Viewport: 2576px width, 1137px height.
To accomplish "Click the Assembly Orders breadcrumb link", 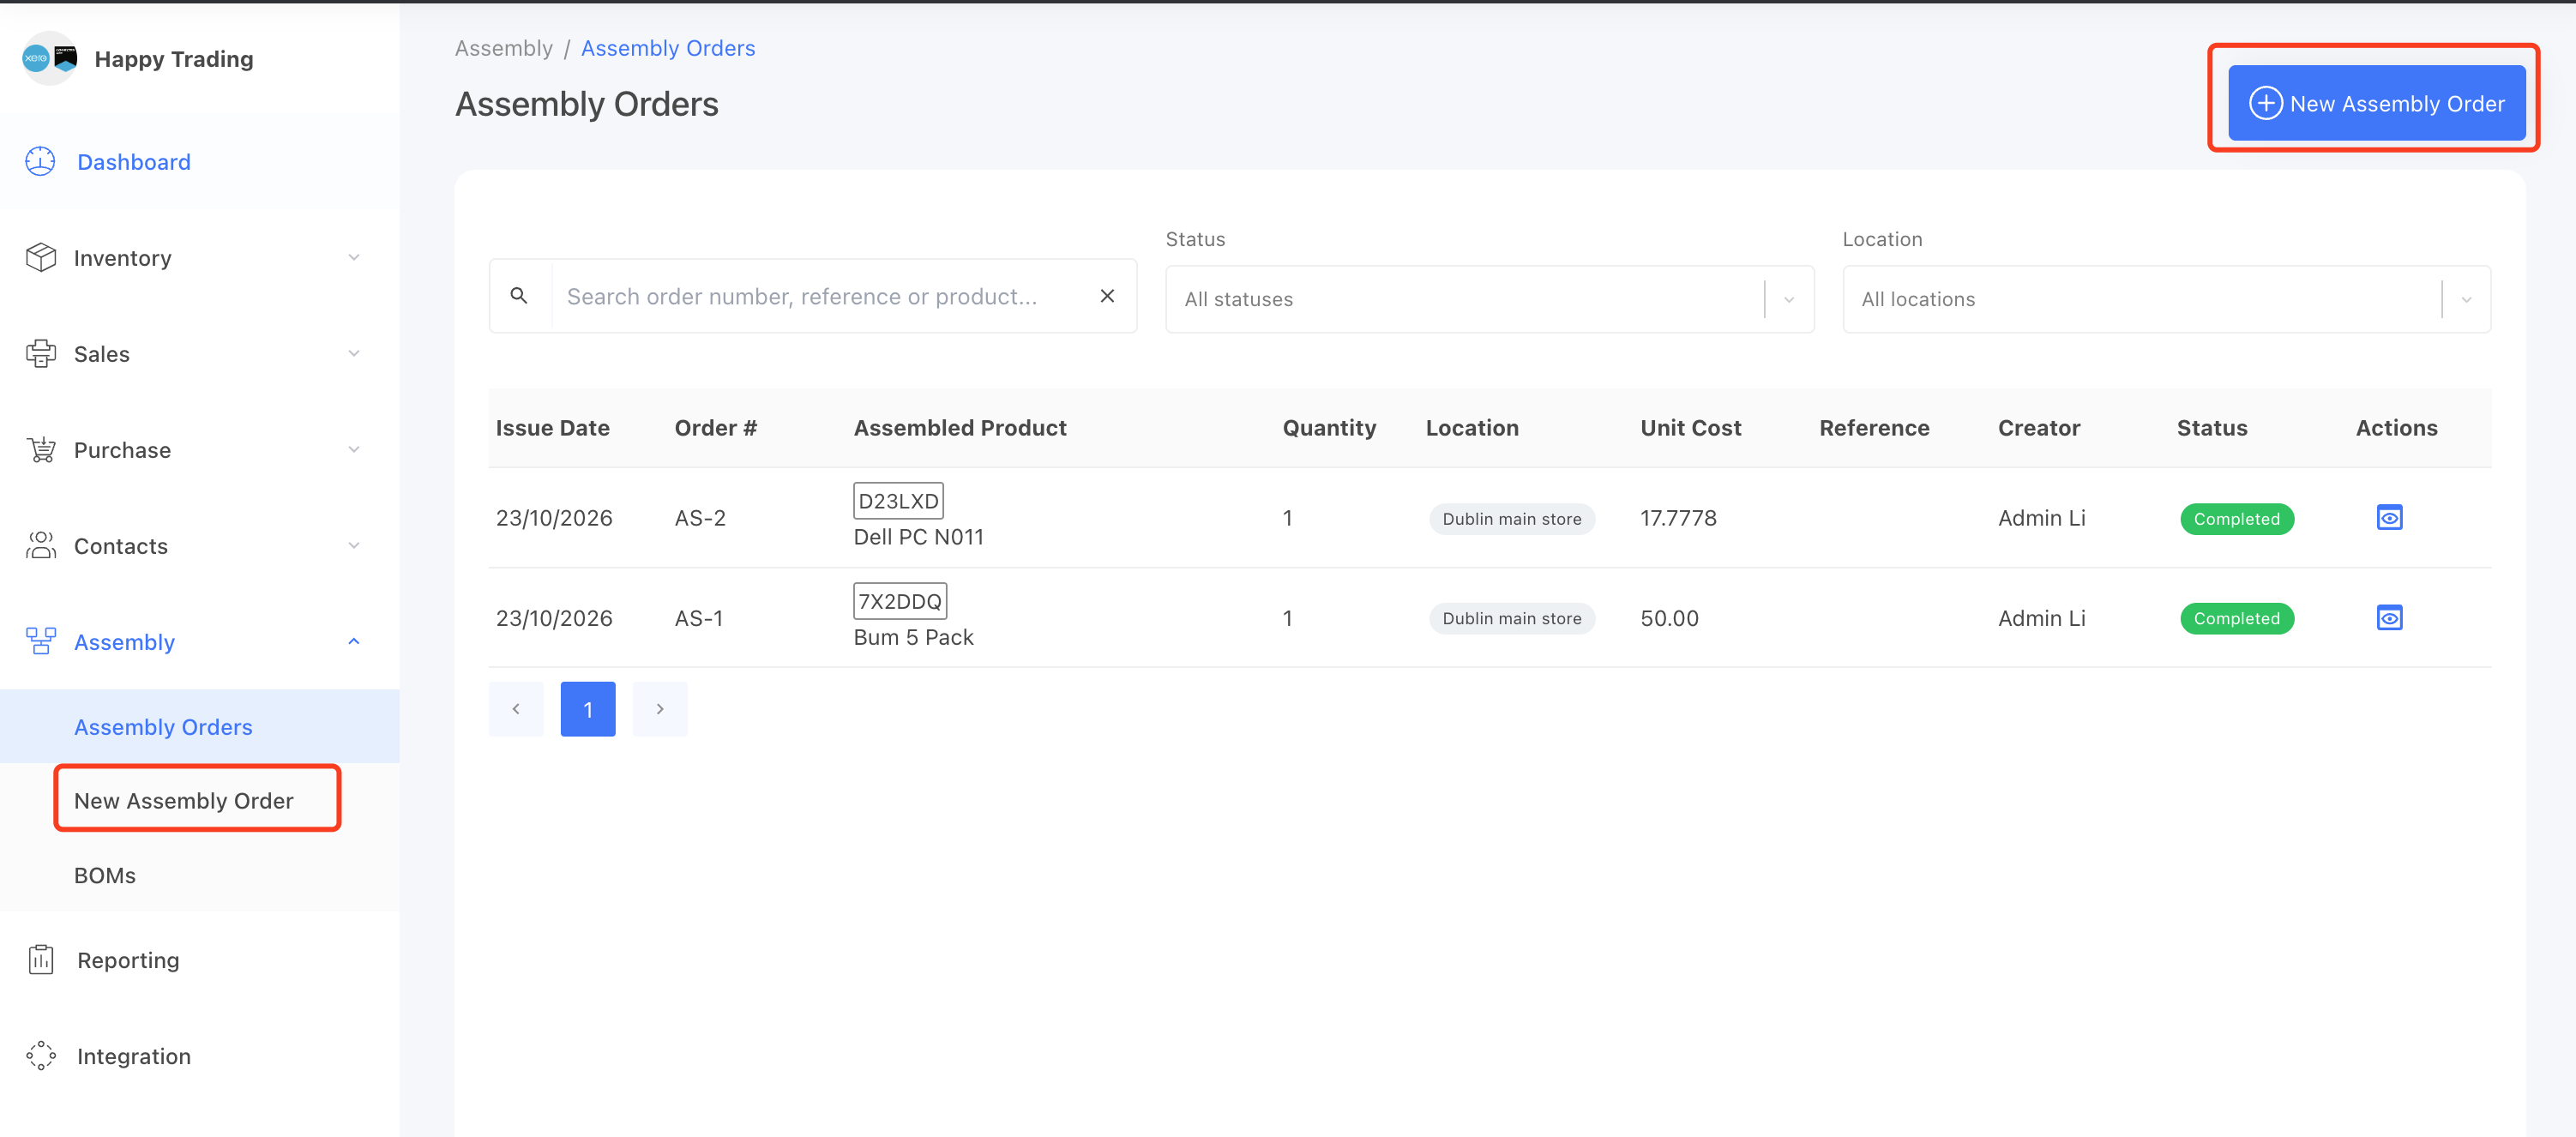I will (668, 48).
